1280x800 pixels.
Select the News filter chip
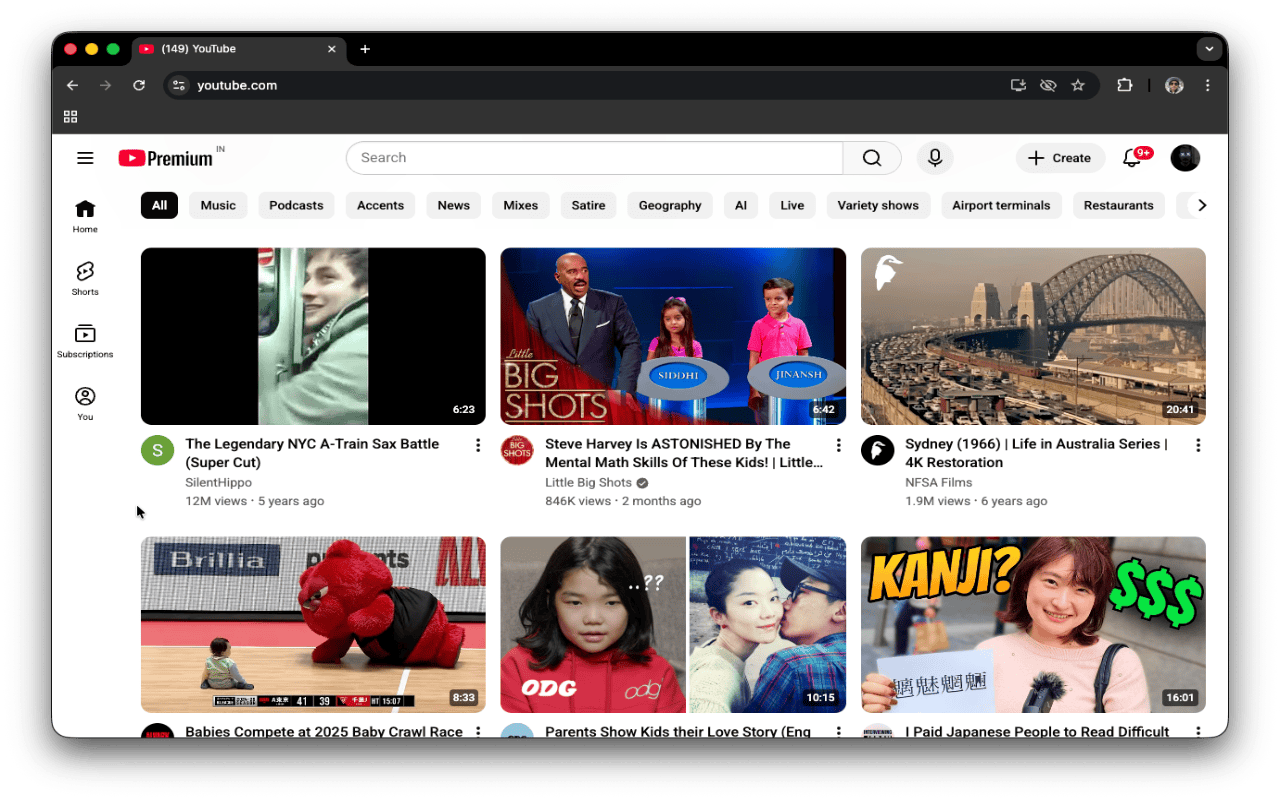[x=454, y=206]
